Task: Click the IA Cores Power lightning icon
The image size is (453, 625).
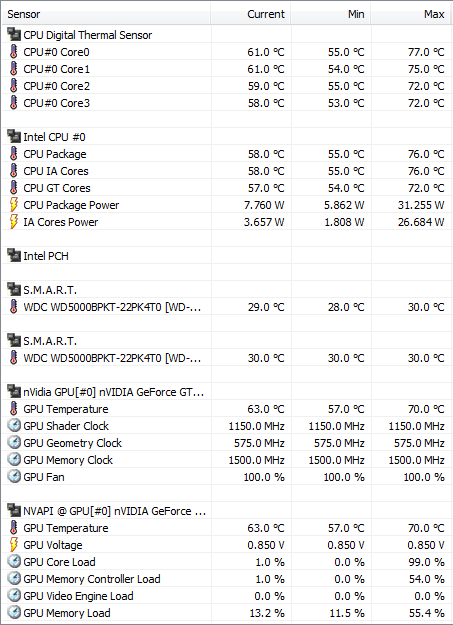Action: [x=14, y=222]
